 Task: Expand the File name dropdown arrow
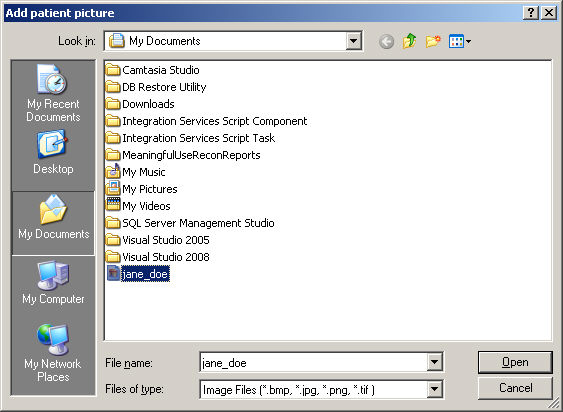point(434,362)
